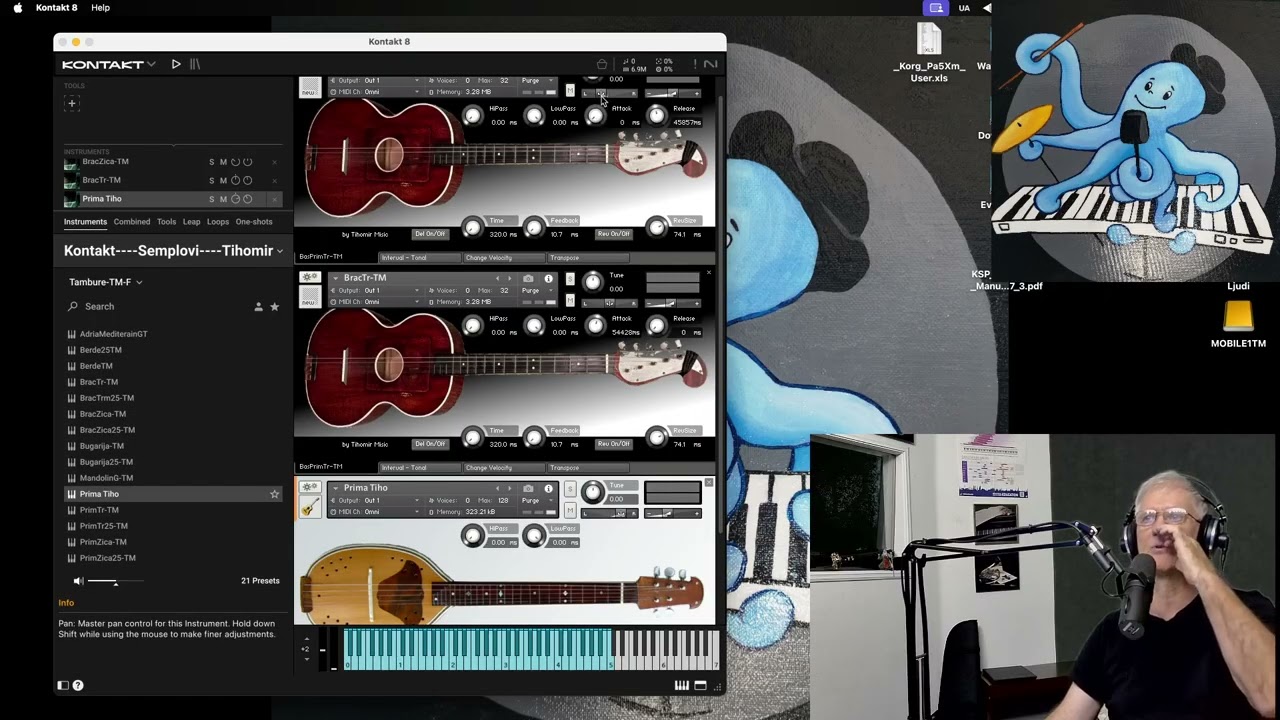Image resolution: width=1280 pixels, height=720 pixels.
Task: Go to previous preset in BracTr-TM header
Action: point(497,278)
